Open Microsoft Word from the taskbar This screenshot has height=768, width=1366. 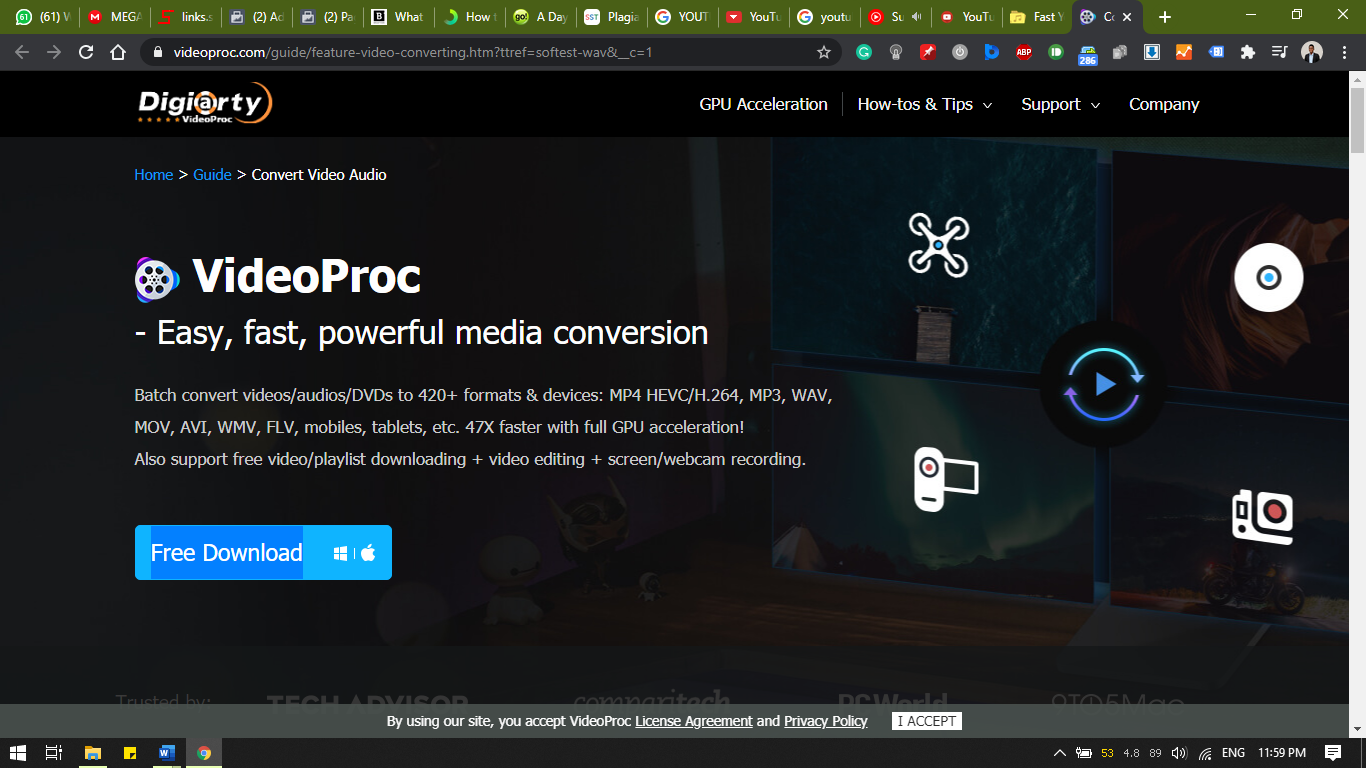coord(167,753)
